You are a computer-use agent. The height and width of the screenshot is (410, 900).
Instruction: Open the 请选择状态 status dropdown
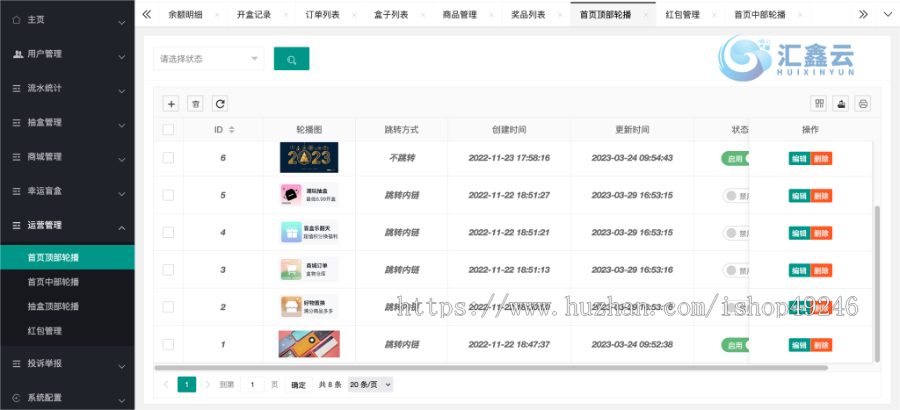point(209,59)
